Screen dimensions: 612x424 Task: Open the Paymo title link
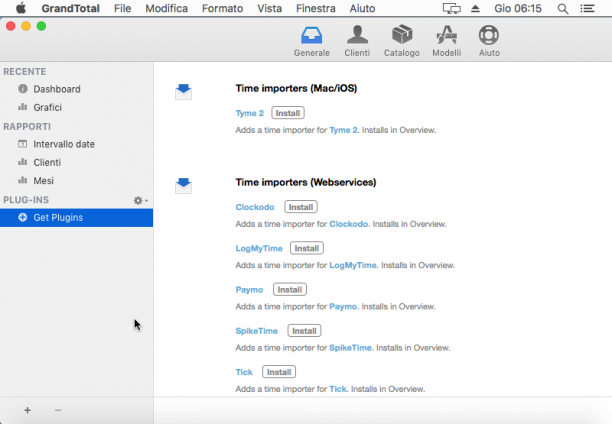point(249,290)
